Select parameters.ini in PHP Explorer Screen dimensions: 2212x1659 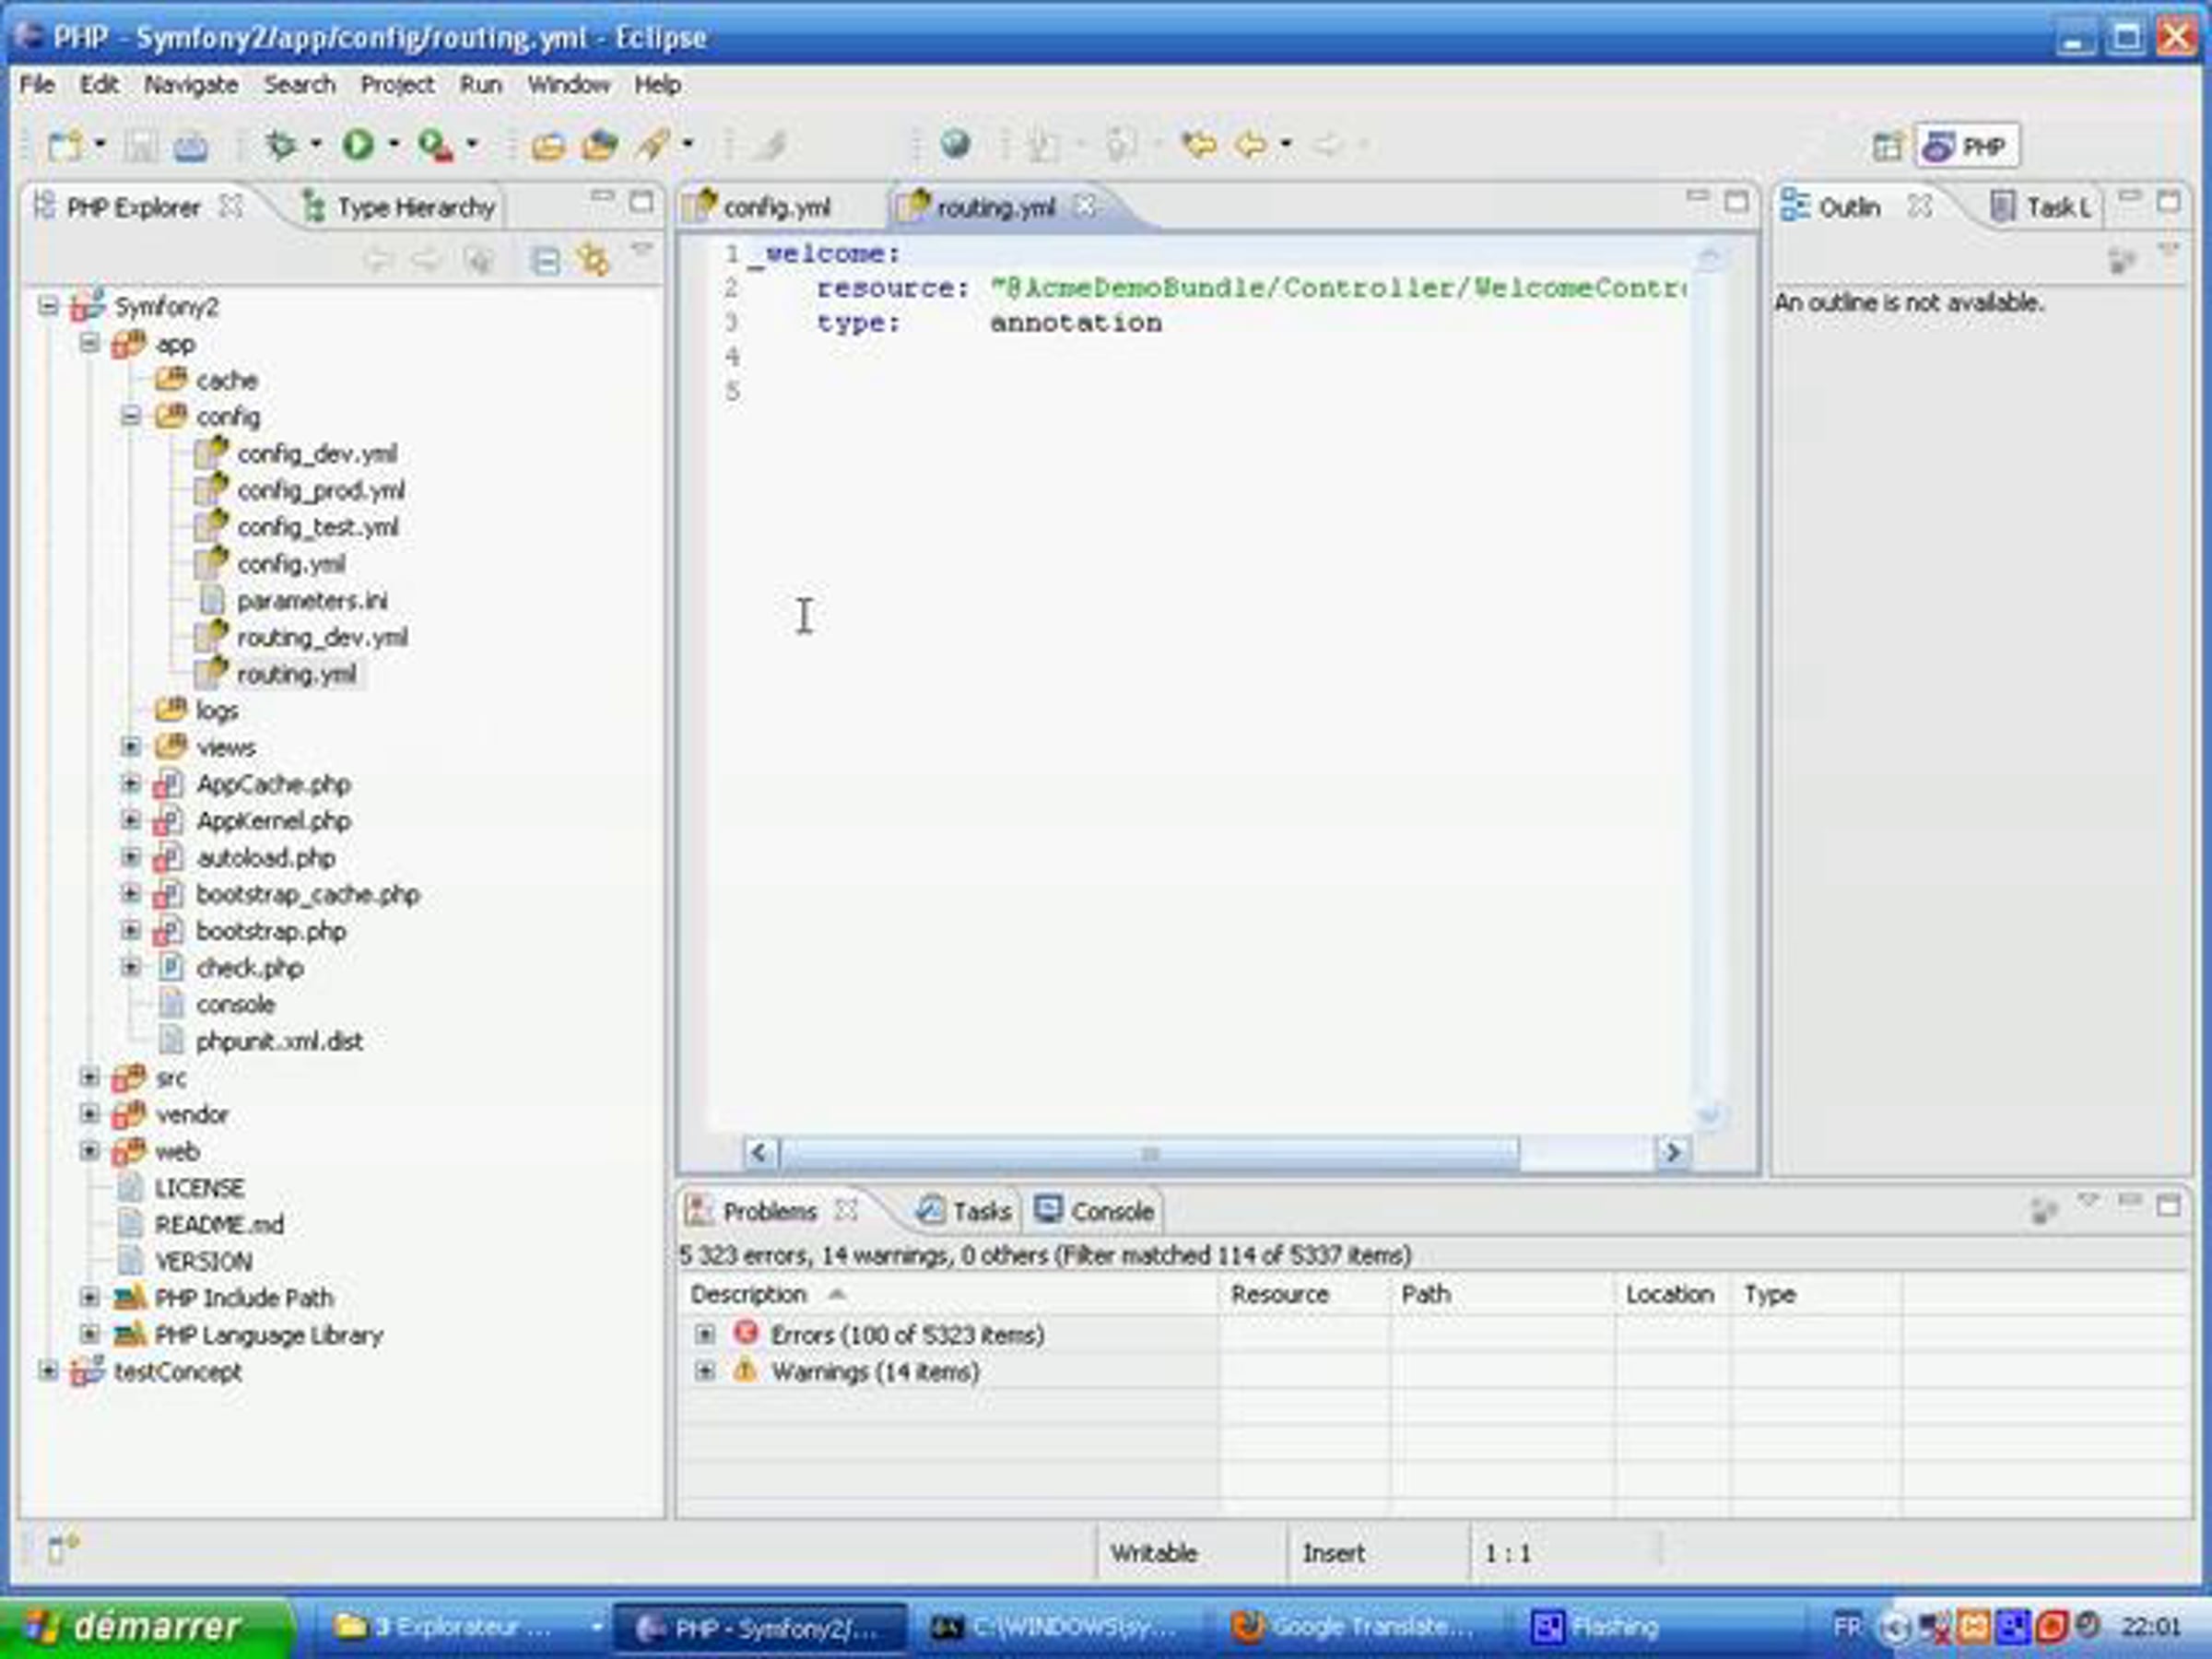point(312,600)
